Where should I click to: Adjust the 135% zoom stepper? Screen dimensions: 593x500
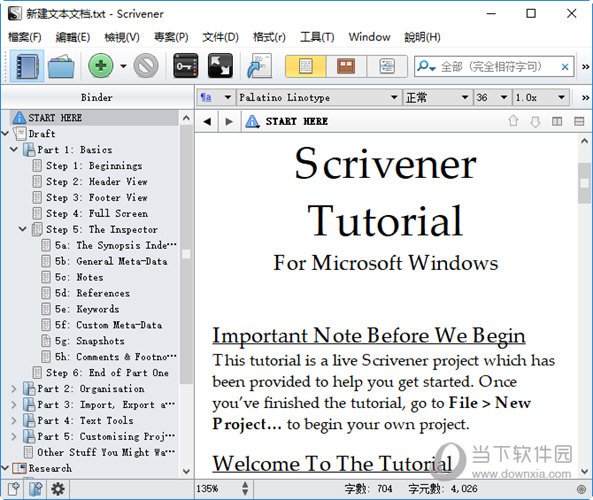[x=245, y=489]
